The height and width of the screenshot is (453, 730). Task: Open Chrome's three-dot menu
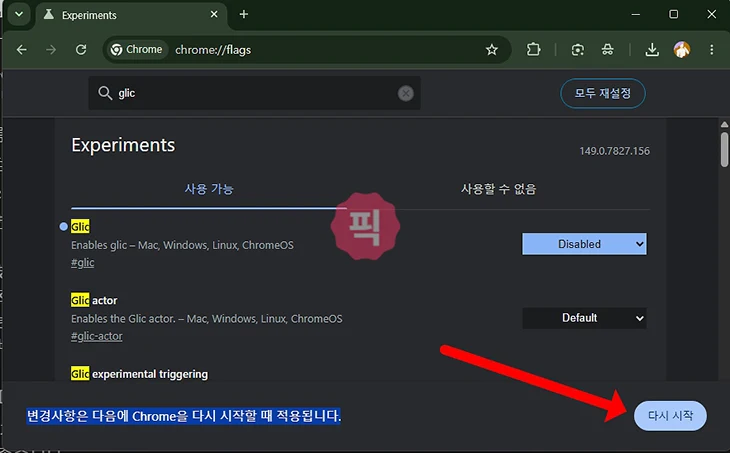point(711,49)
